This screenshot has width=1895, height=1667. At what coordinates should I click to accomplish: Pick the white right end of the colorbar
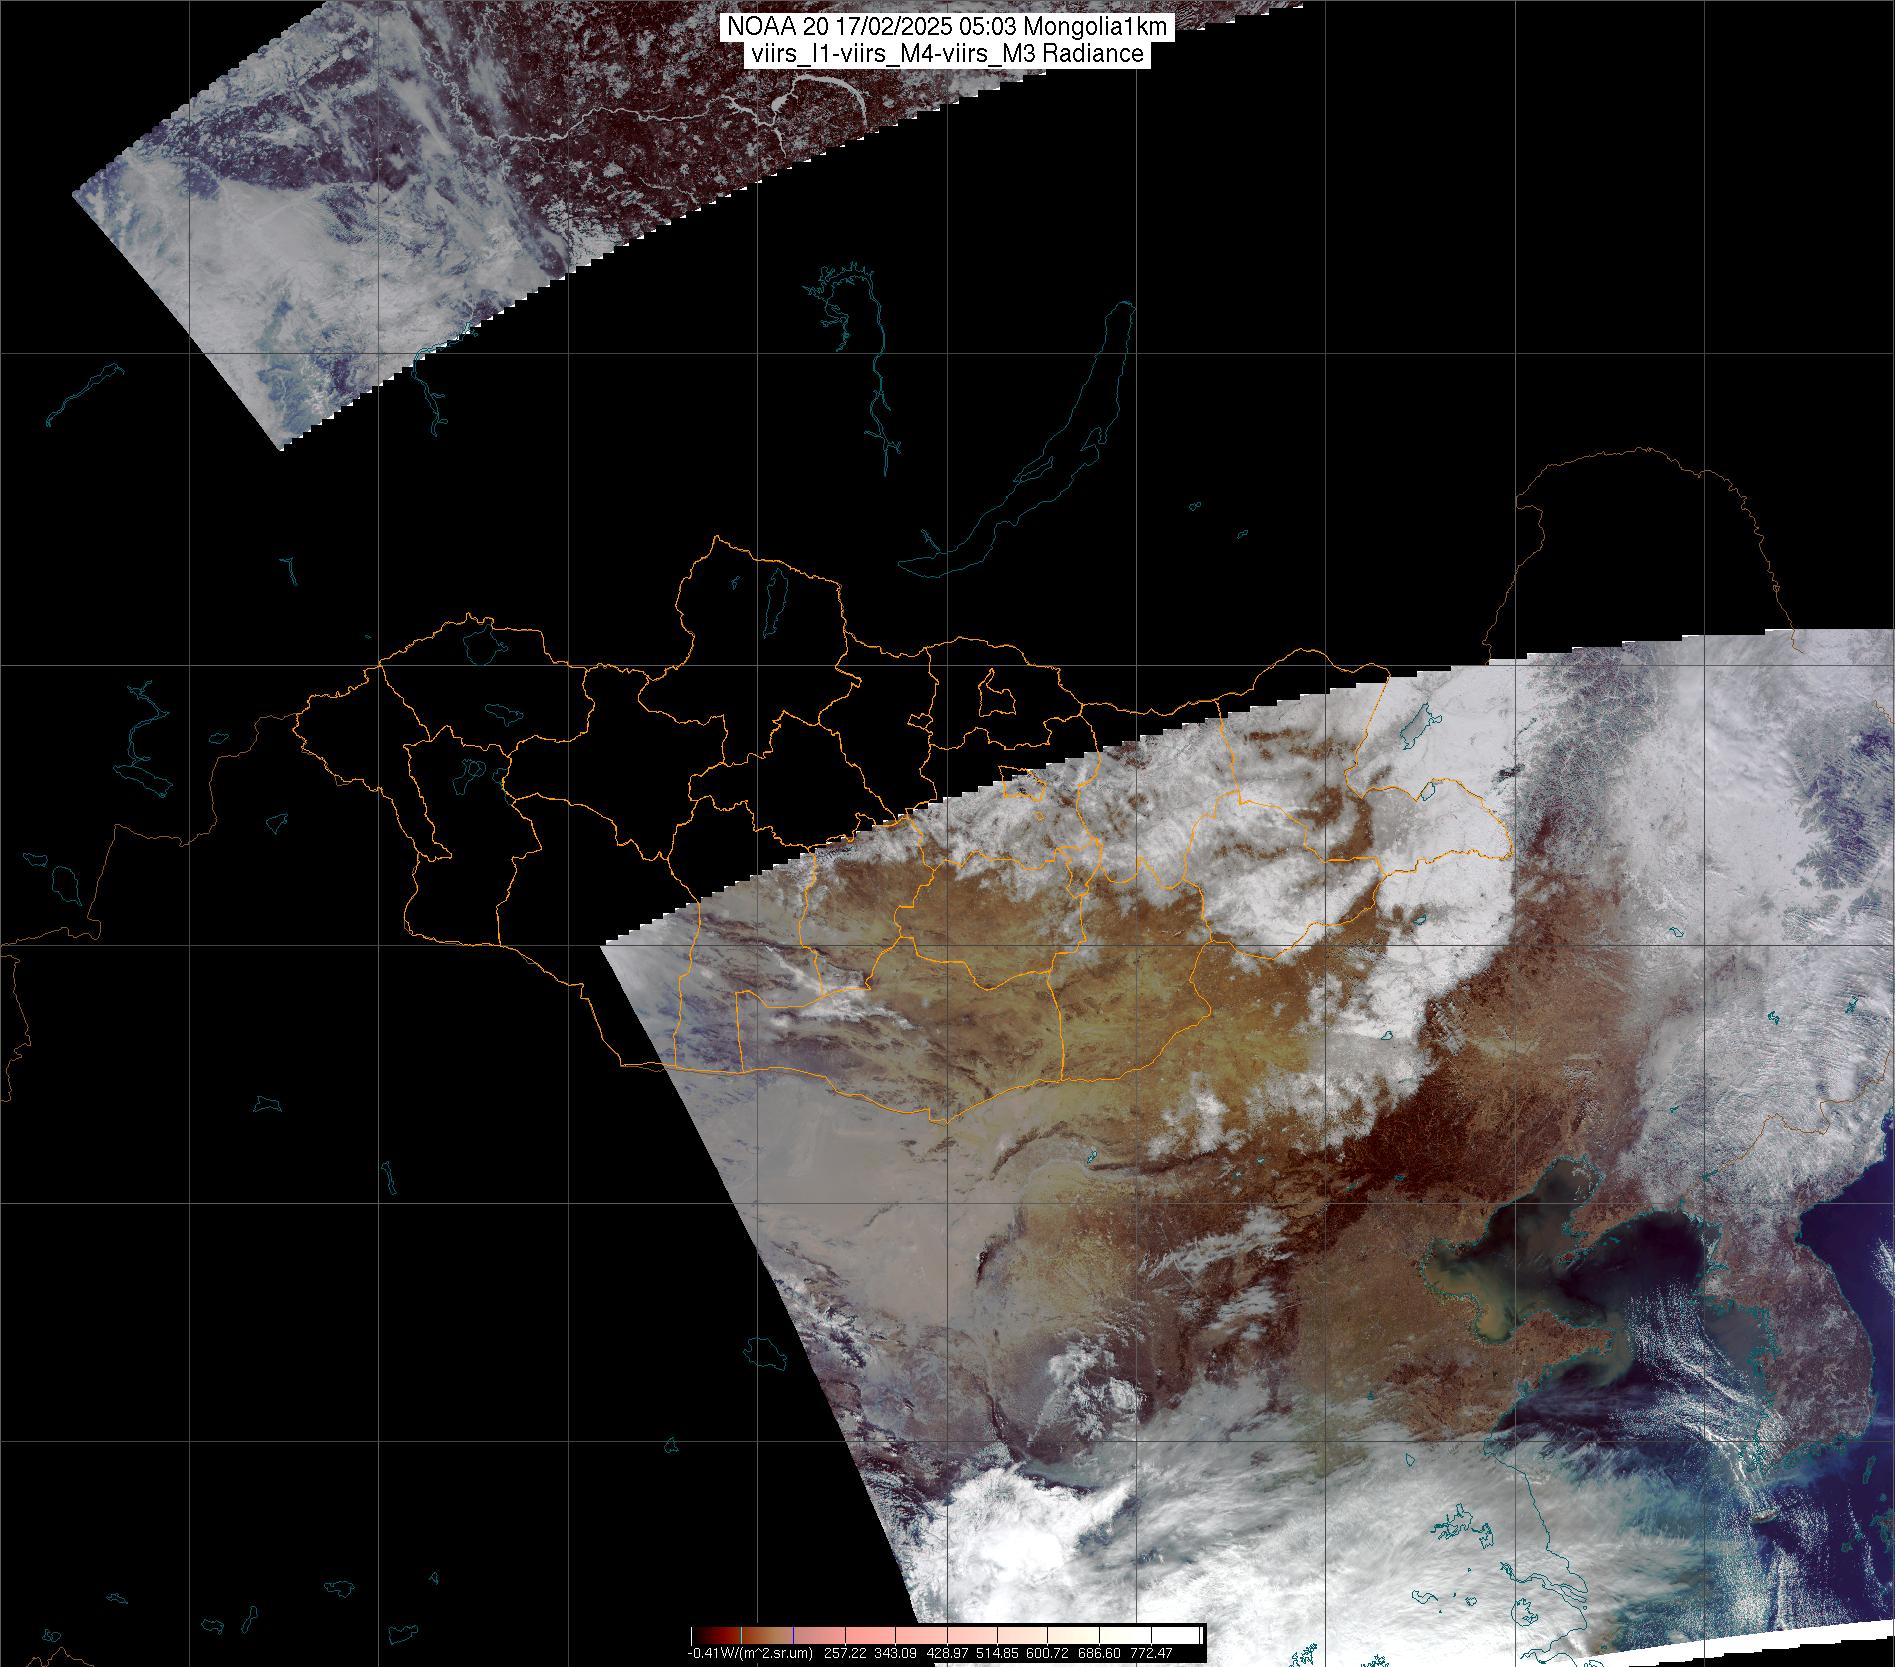[1175, 1635]
